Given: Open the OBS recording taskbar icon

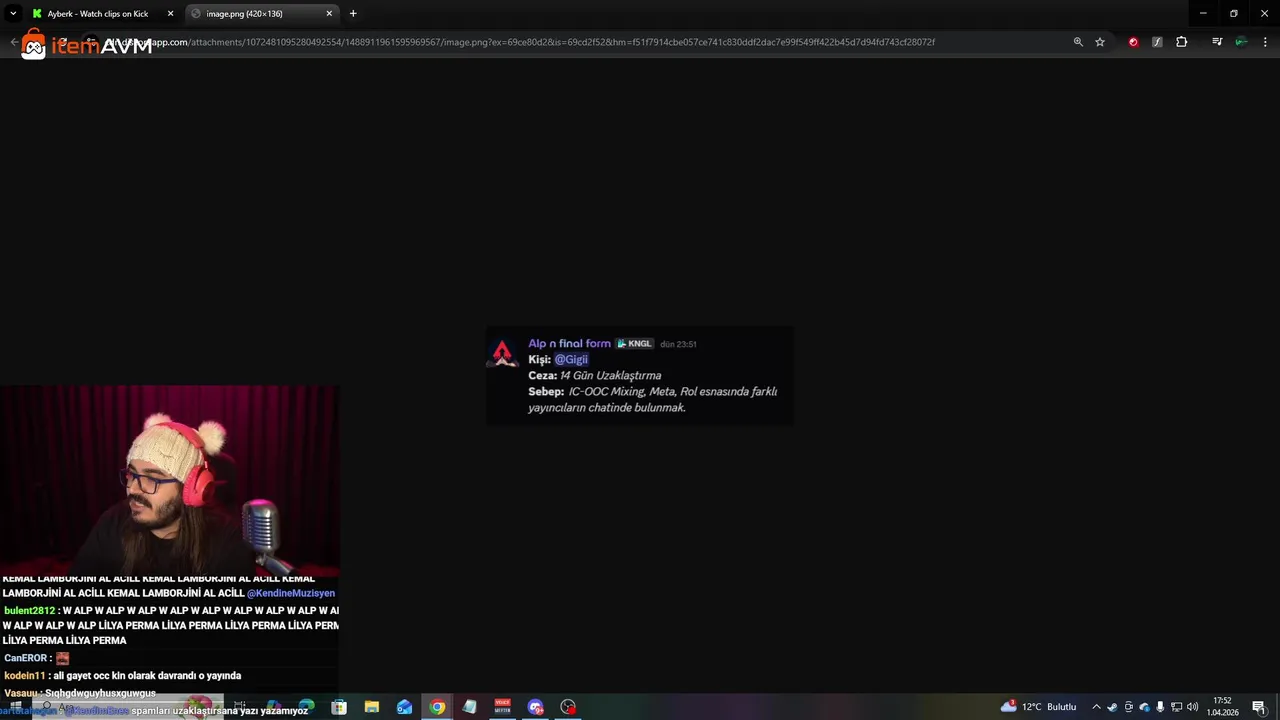Looking at the screenshot, I should point(568,707).
